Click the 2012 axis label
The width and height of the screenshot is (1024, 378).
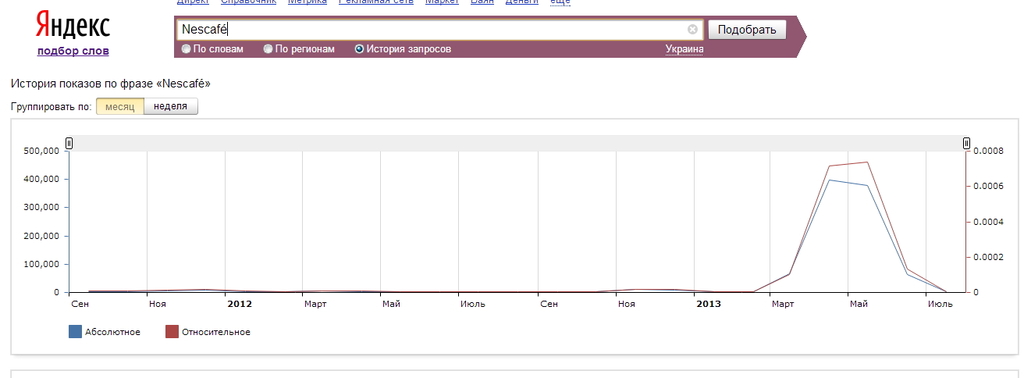(x=239, y=304)
